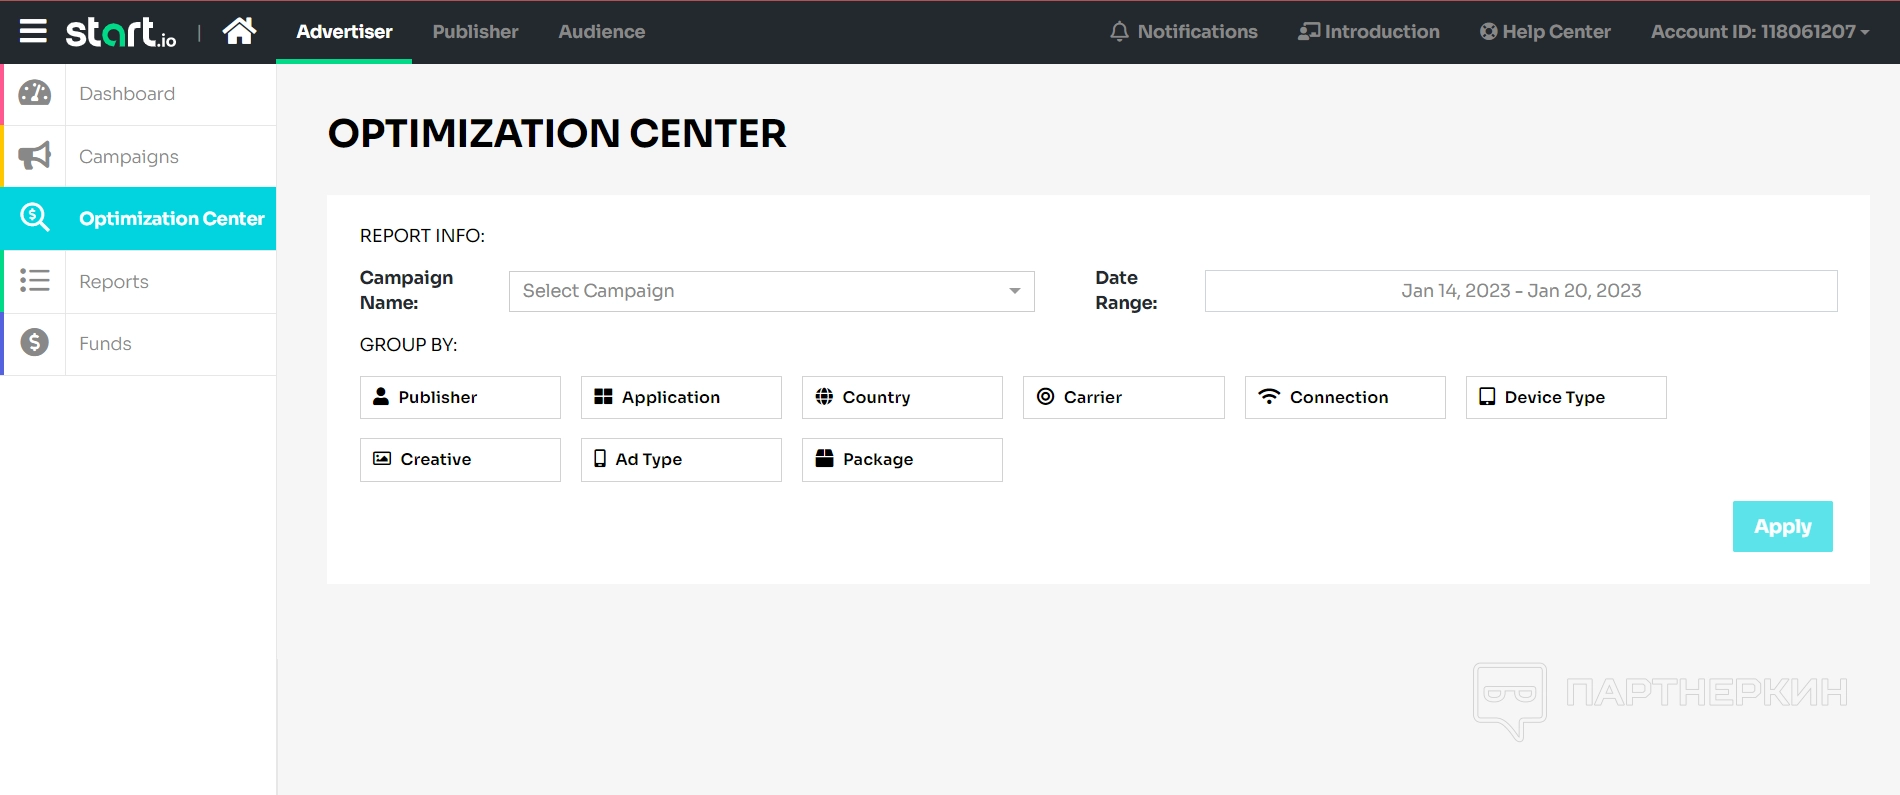Screen dimensions: 1900x795
Task: Click the Campaigns megaphone icon
Action: pyautogui.click(x=35, y=156)
